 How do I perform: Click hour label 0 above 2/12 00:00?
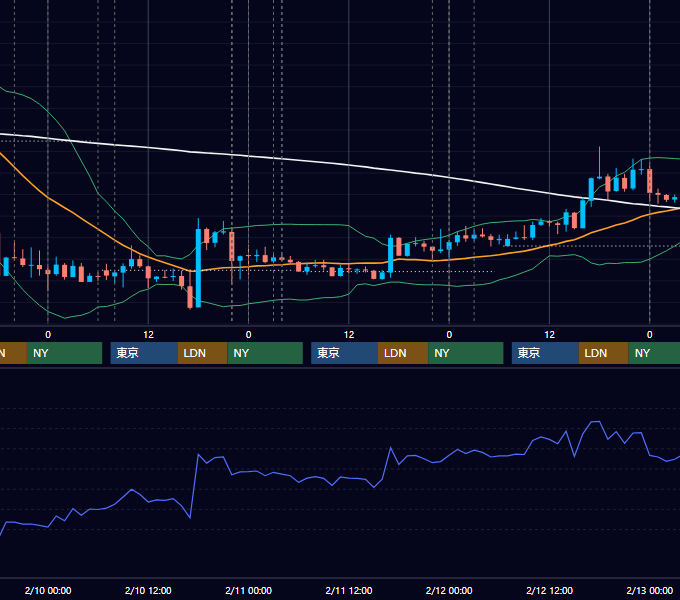pos(449,335)
